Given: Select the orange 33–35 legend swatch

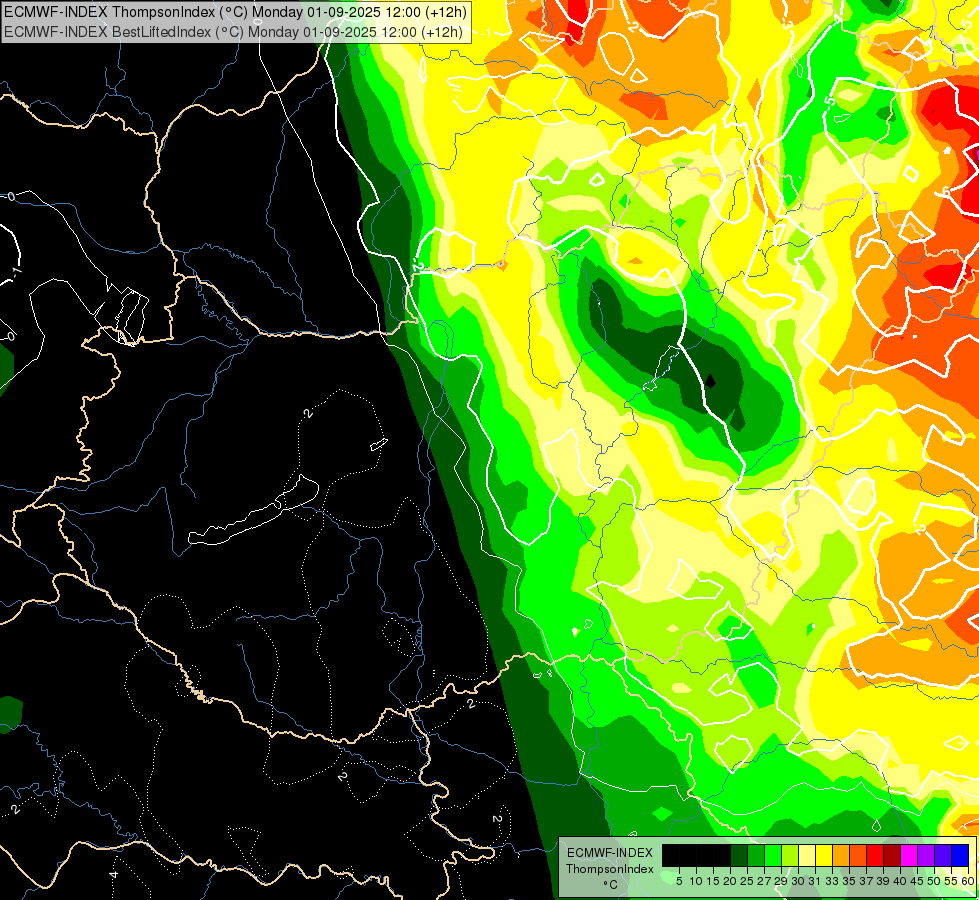Looking at the screenshot, I should tap(841, 855).
